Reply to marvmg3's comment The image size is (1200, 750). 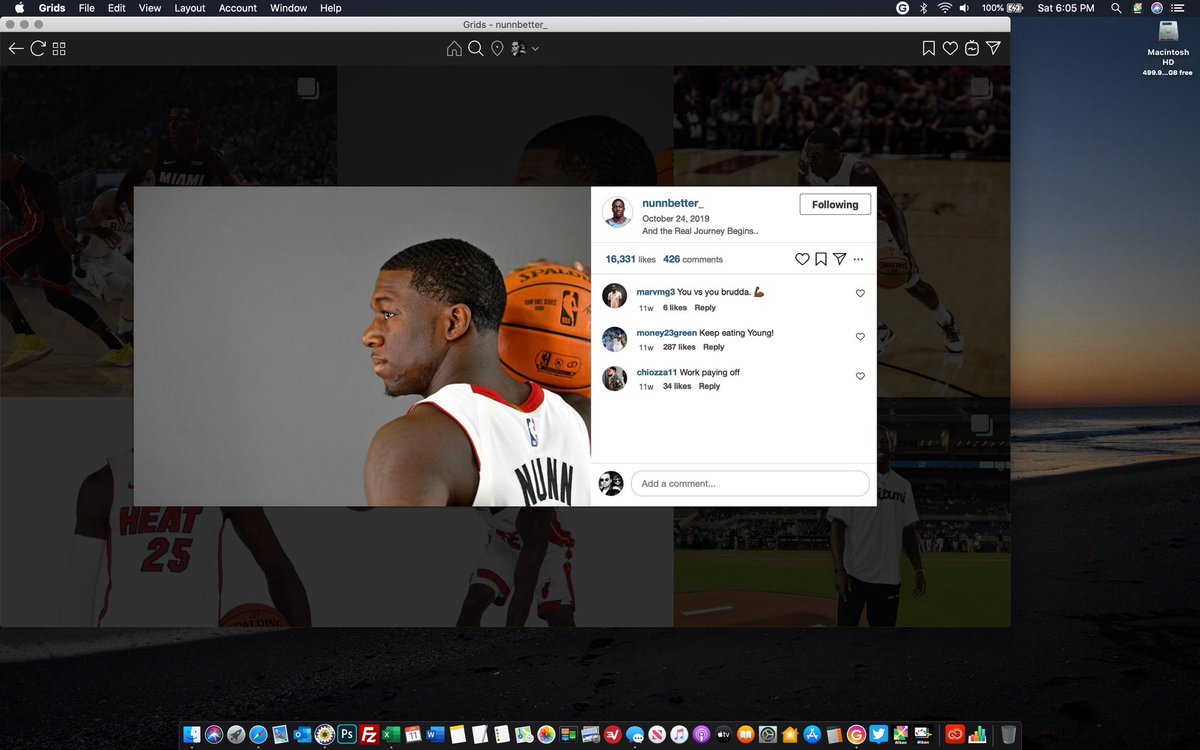coord(705,308)
